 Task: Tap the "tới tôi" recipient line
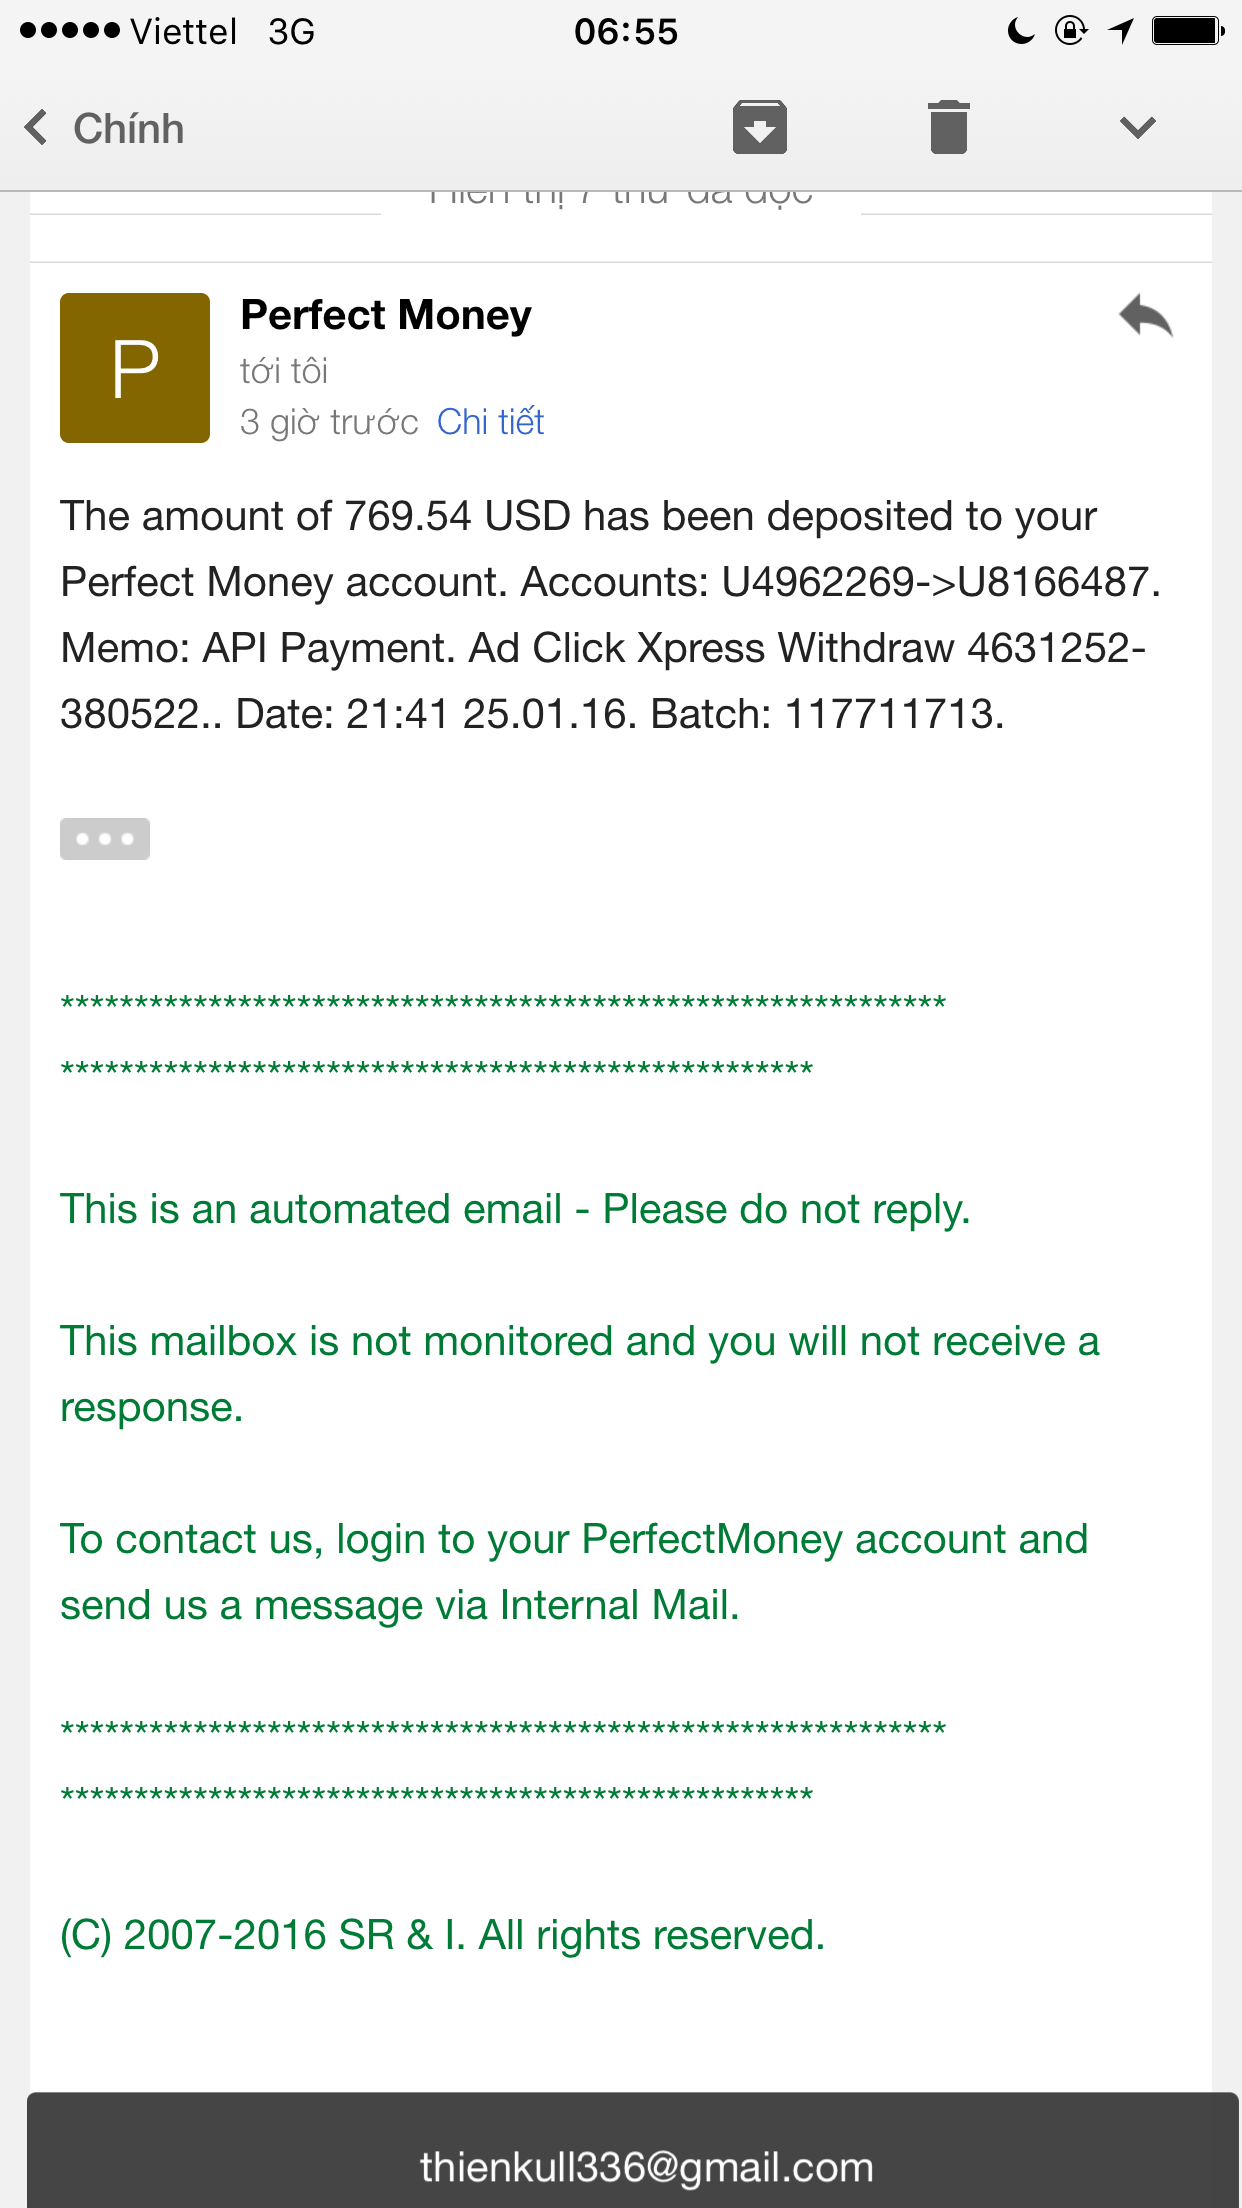[284, 371]
